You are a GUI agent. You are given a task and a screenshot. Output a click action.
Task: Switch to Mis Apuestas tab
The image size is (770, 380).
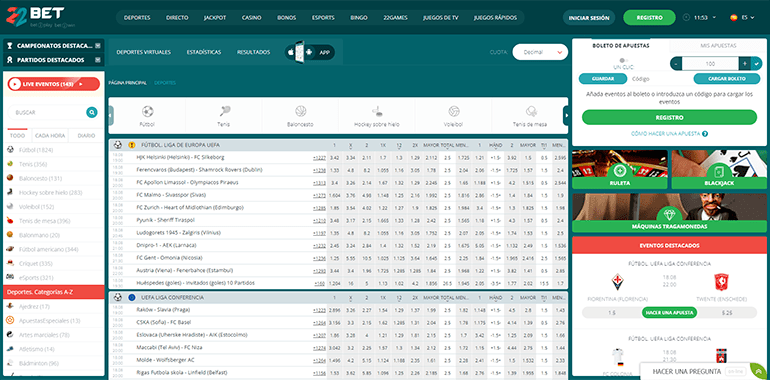(718, 46)
